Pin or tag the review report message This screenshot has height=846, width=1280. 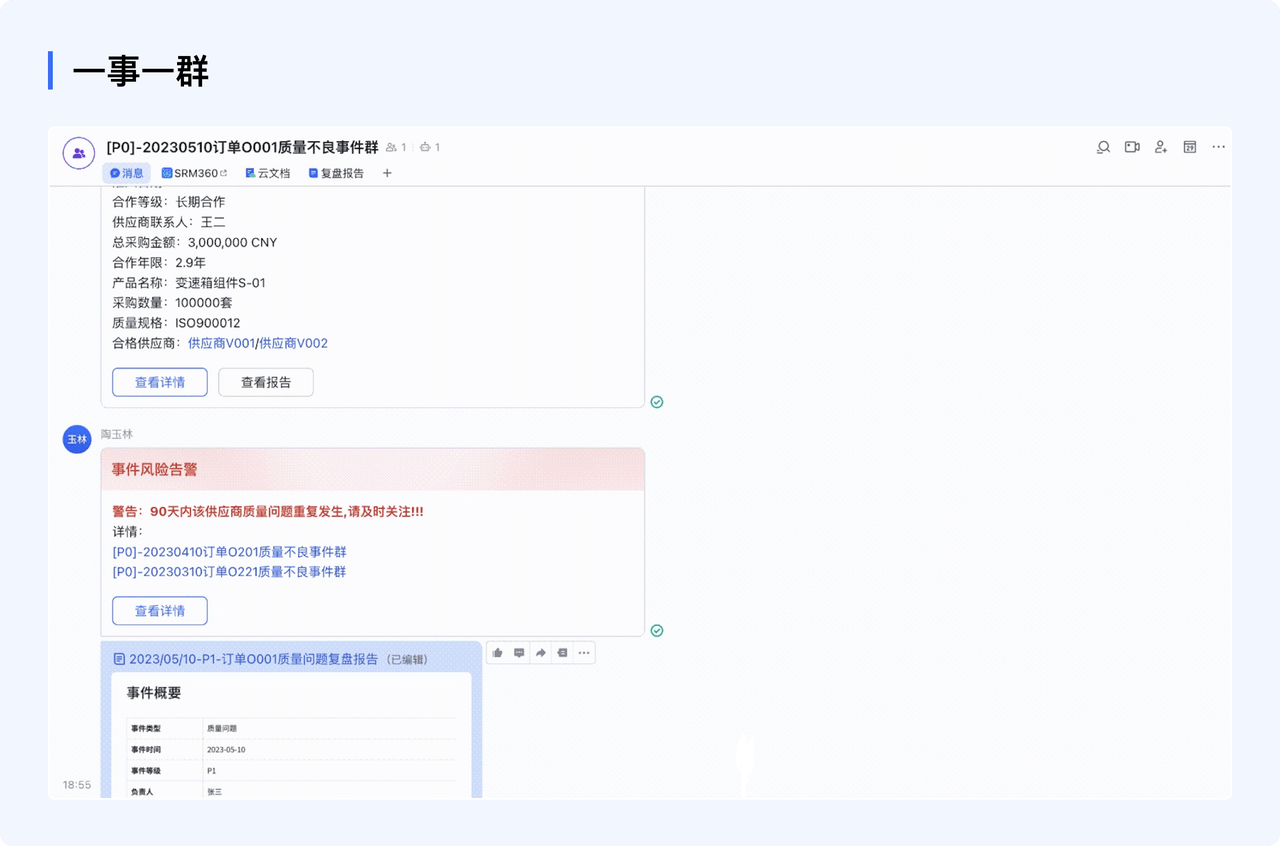(562, 653)
